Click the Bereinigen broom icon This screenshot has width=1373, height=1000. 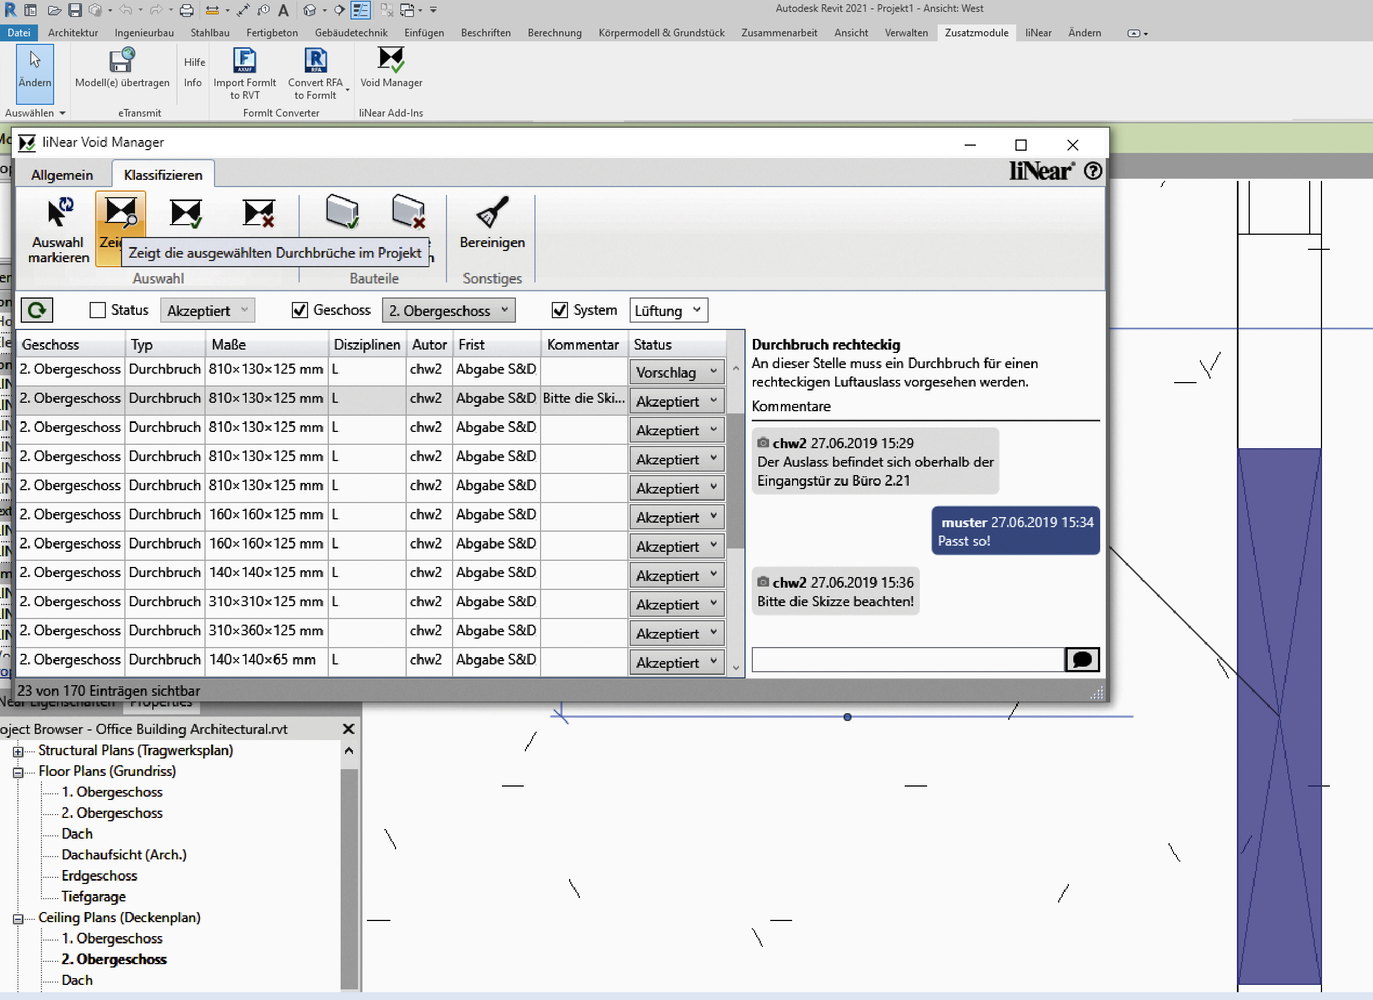(492, 214)
